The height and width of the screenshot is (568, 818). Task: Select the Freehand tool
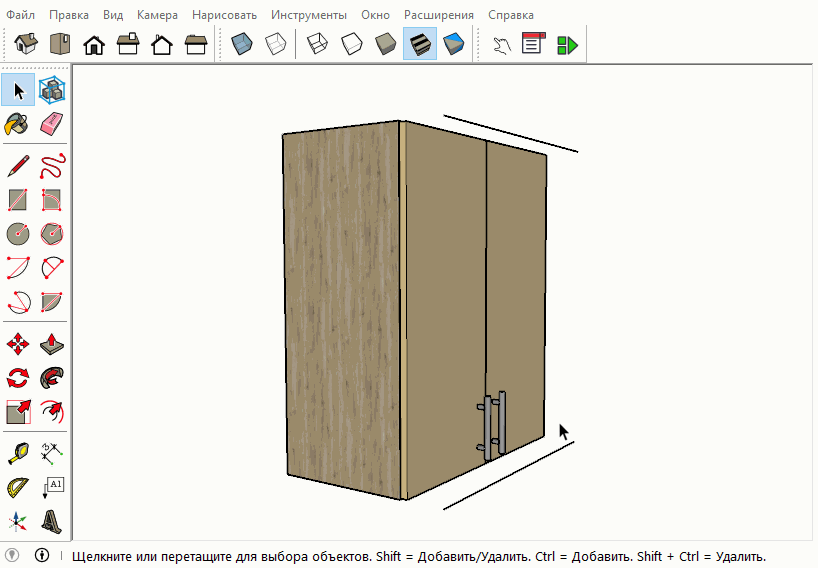click(x=52, y=166)
